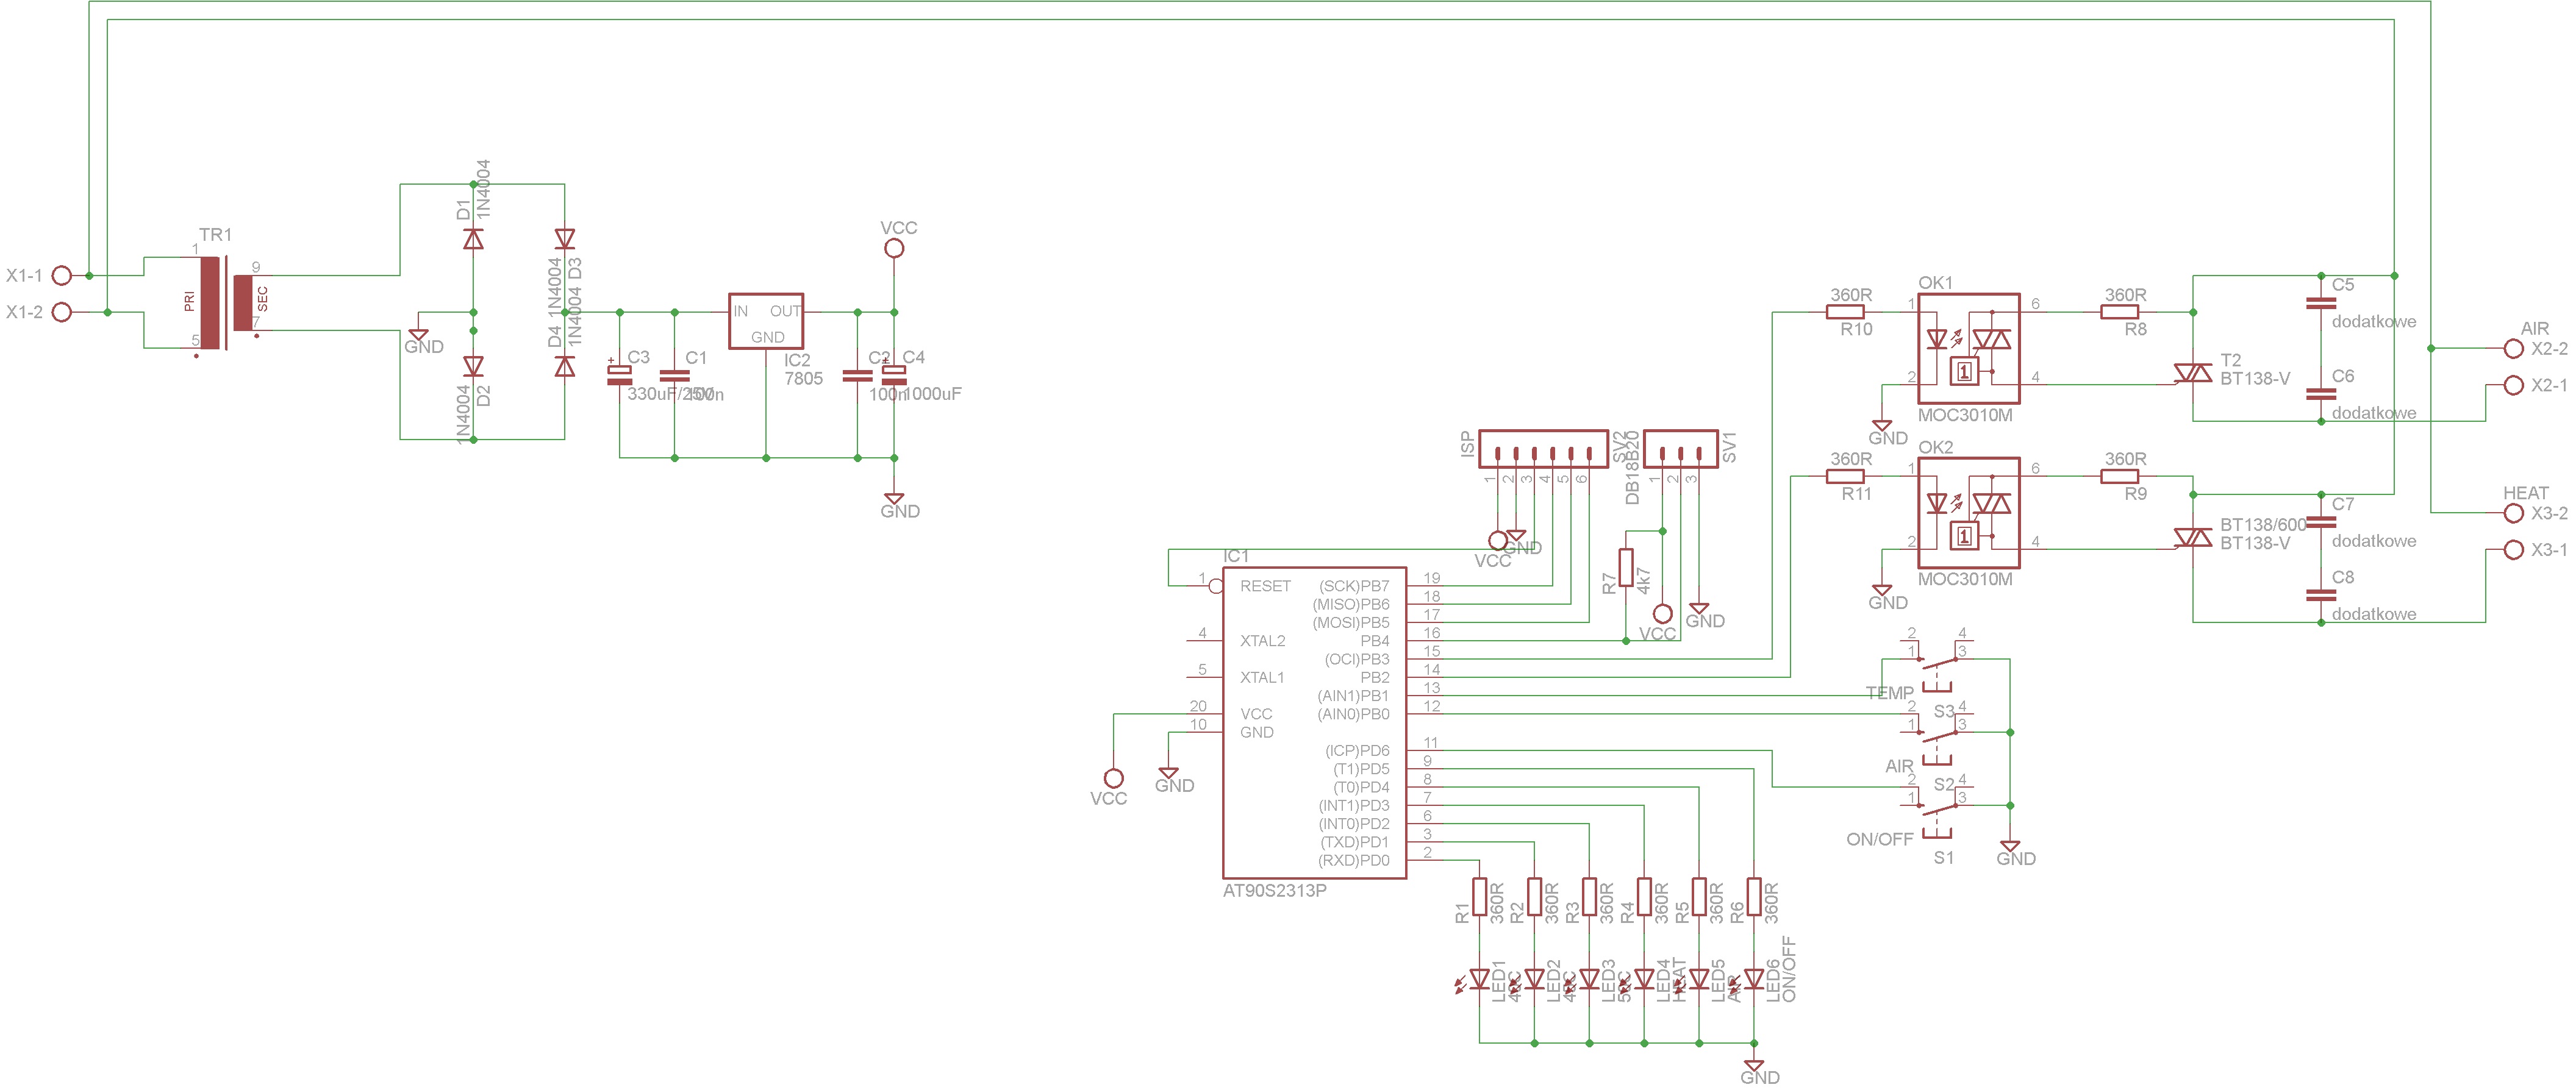Image resolution: width=2576 pixels, height=1090 pixels.
Task: Click the LED1 diode symbol
Action: pyautogui.click(x=1480, y=979)
